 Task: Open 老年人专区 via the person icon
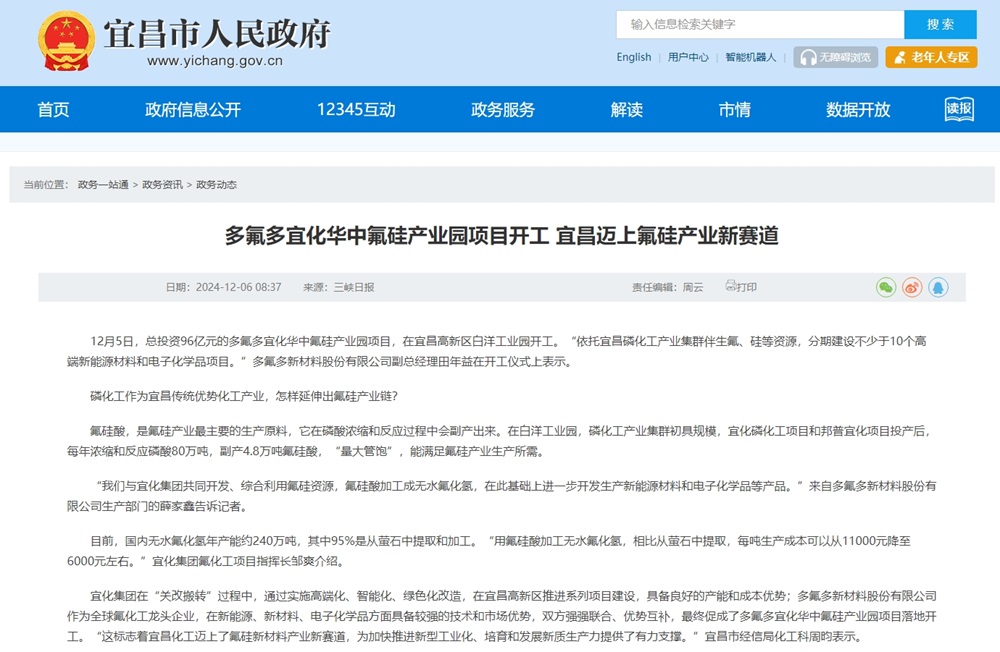[903, 57]
